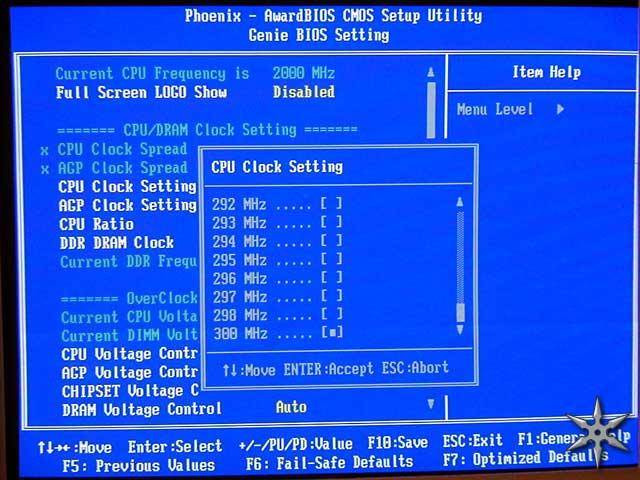
Task: Click popup title CPU Clock Setting
Action: (x=277, y=167)
